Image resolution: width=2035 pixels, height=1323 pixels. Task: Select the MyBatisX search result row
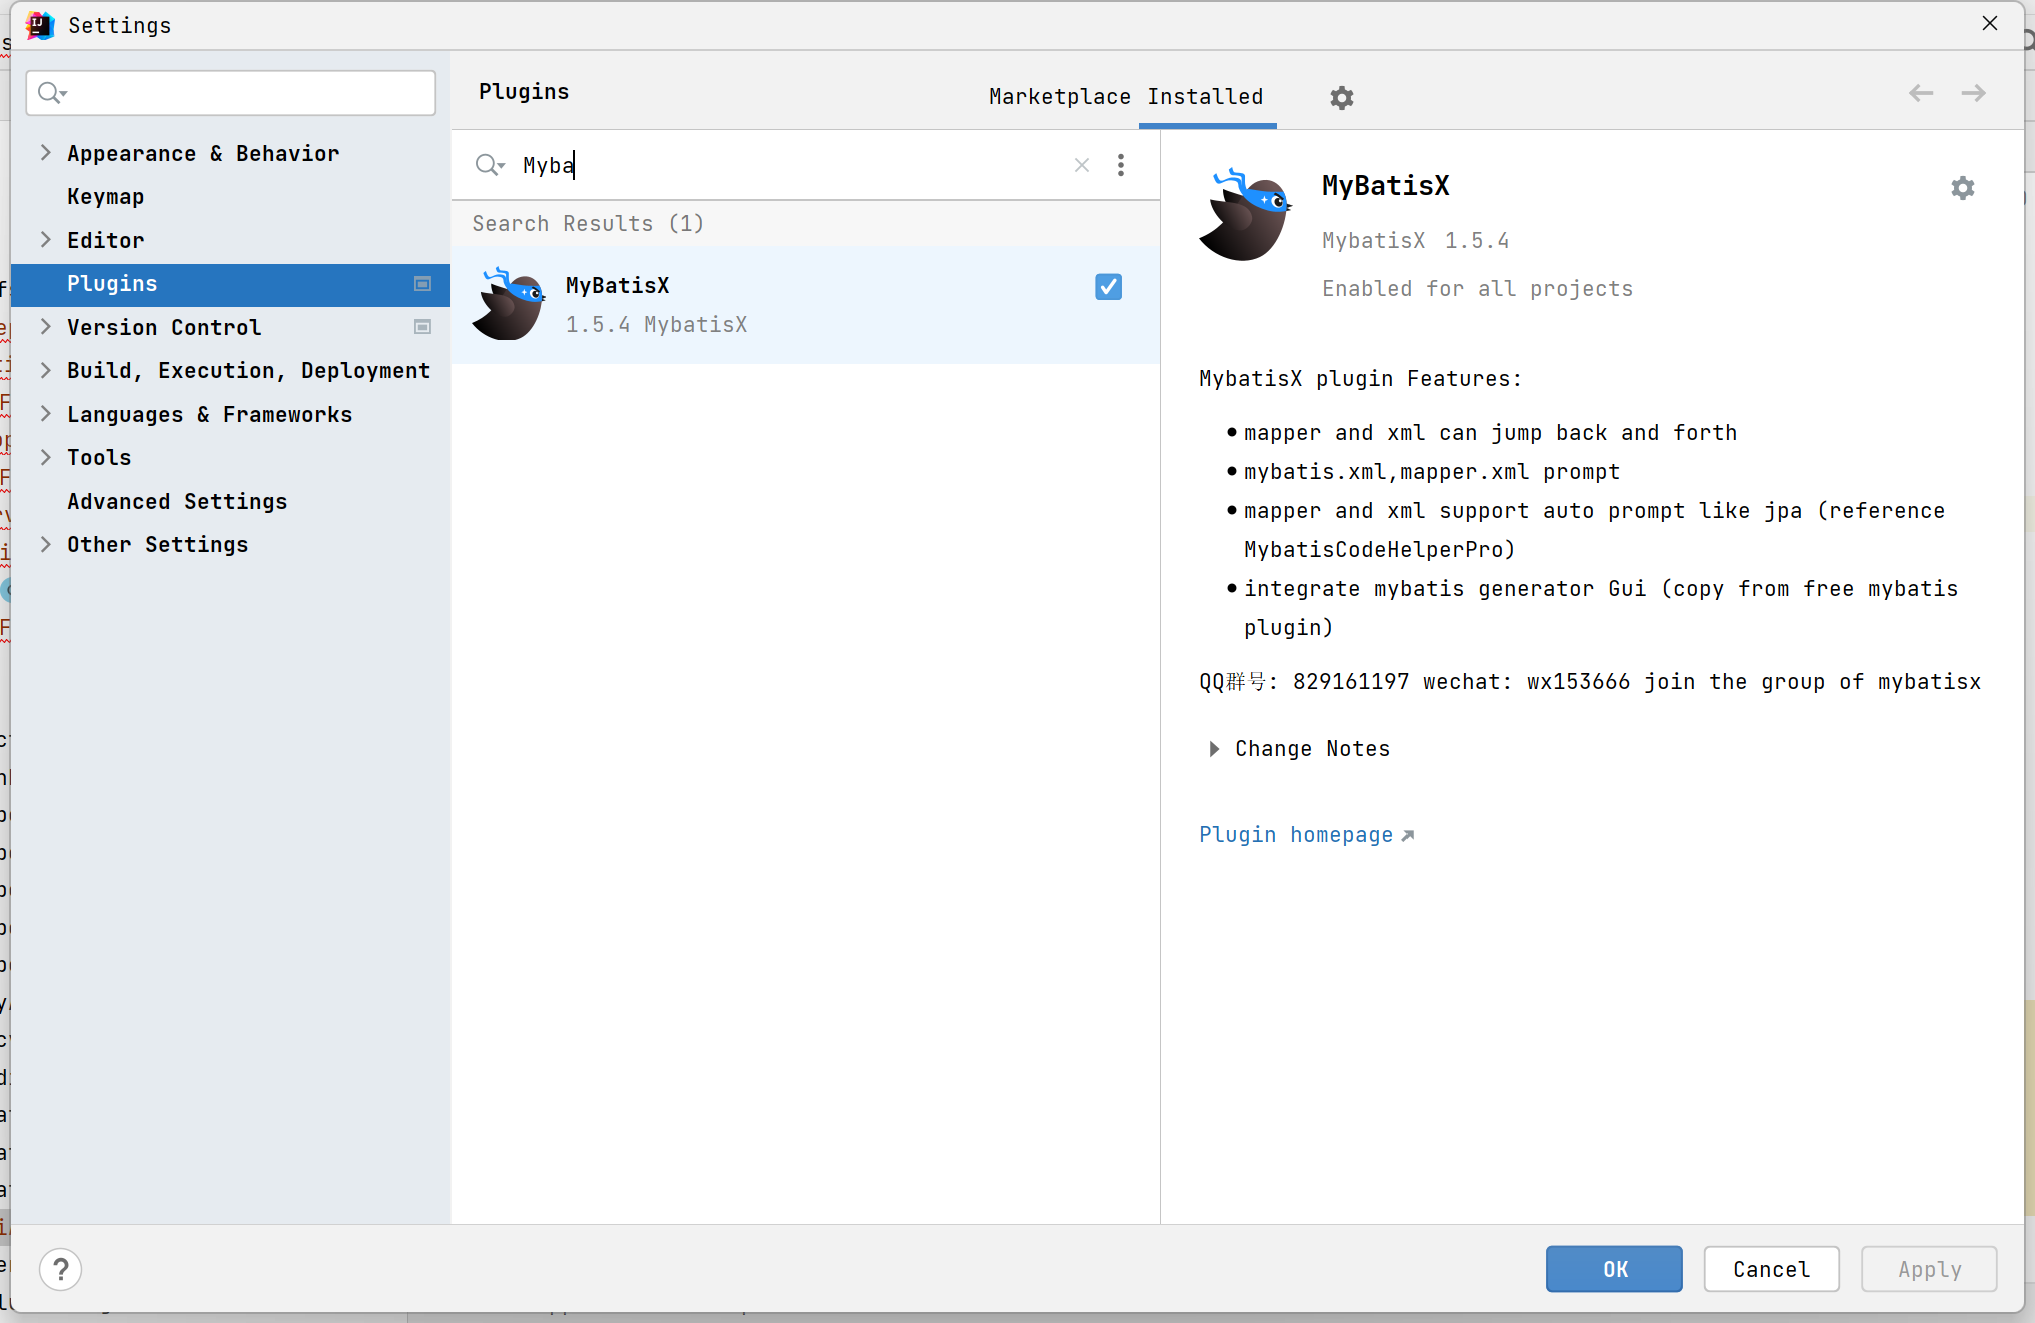point(805,304)
